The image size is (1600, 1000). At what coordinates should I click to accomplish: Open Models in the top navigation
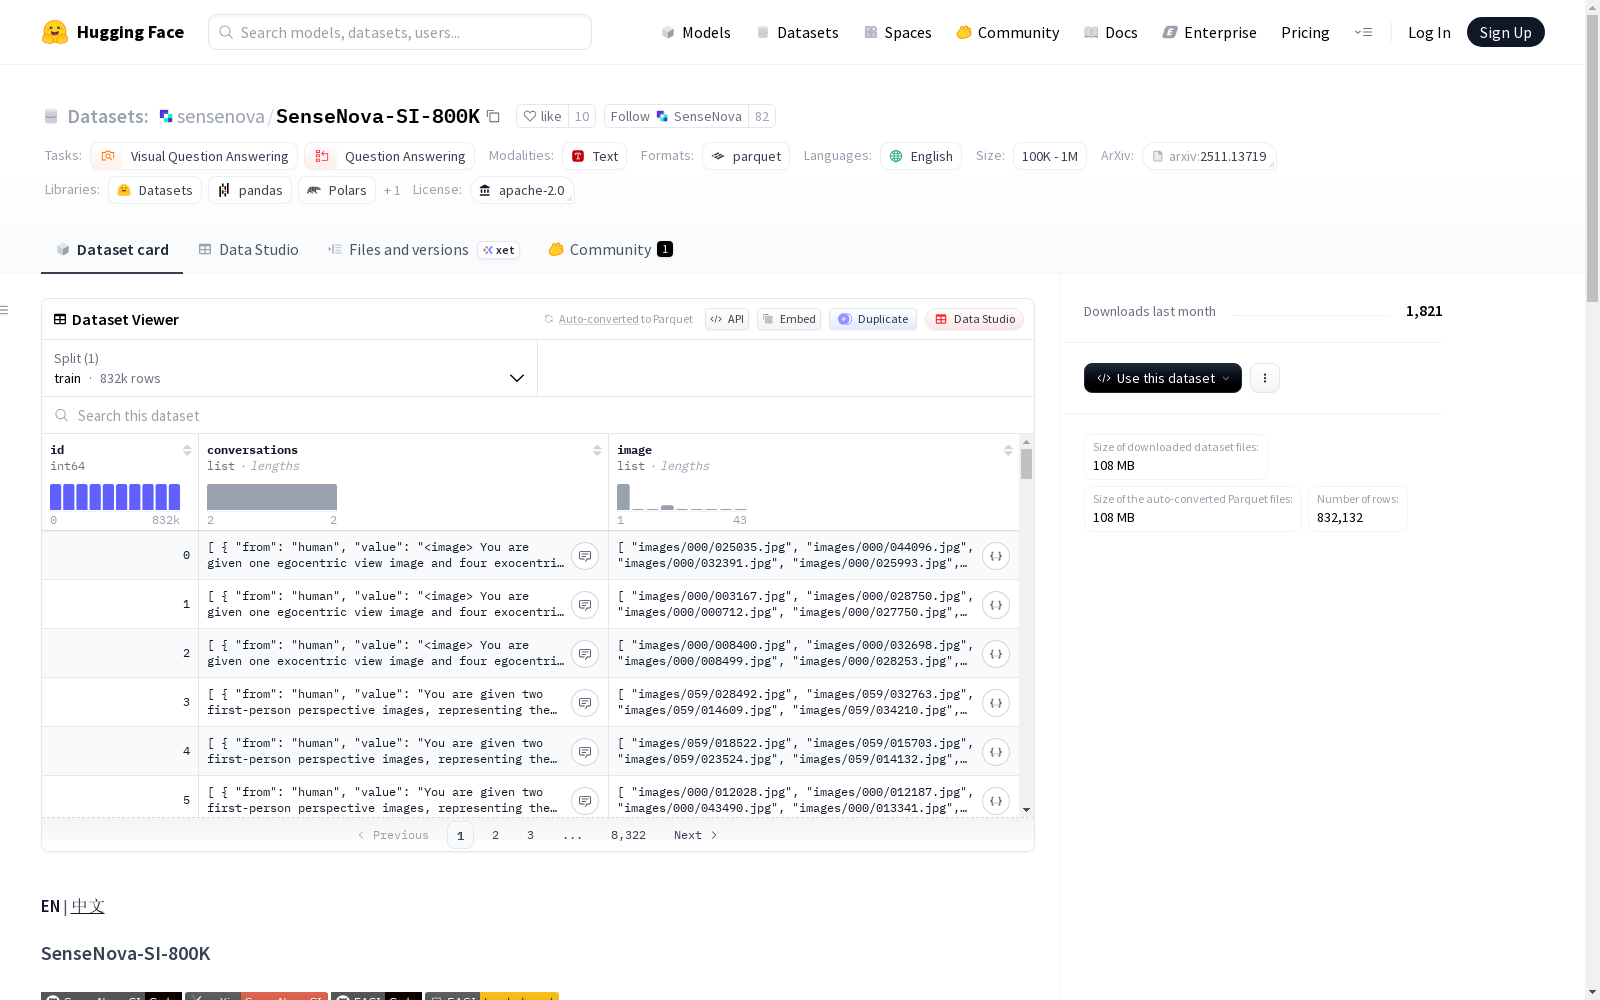[696, 32]
